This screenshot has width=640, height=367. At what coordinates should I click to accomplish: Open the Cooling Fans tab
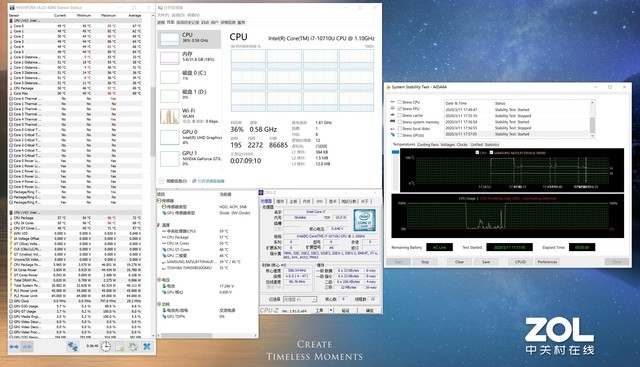coord(427,145)
